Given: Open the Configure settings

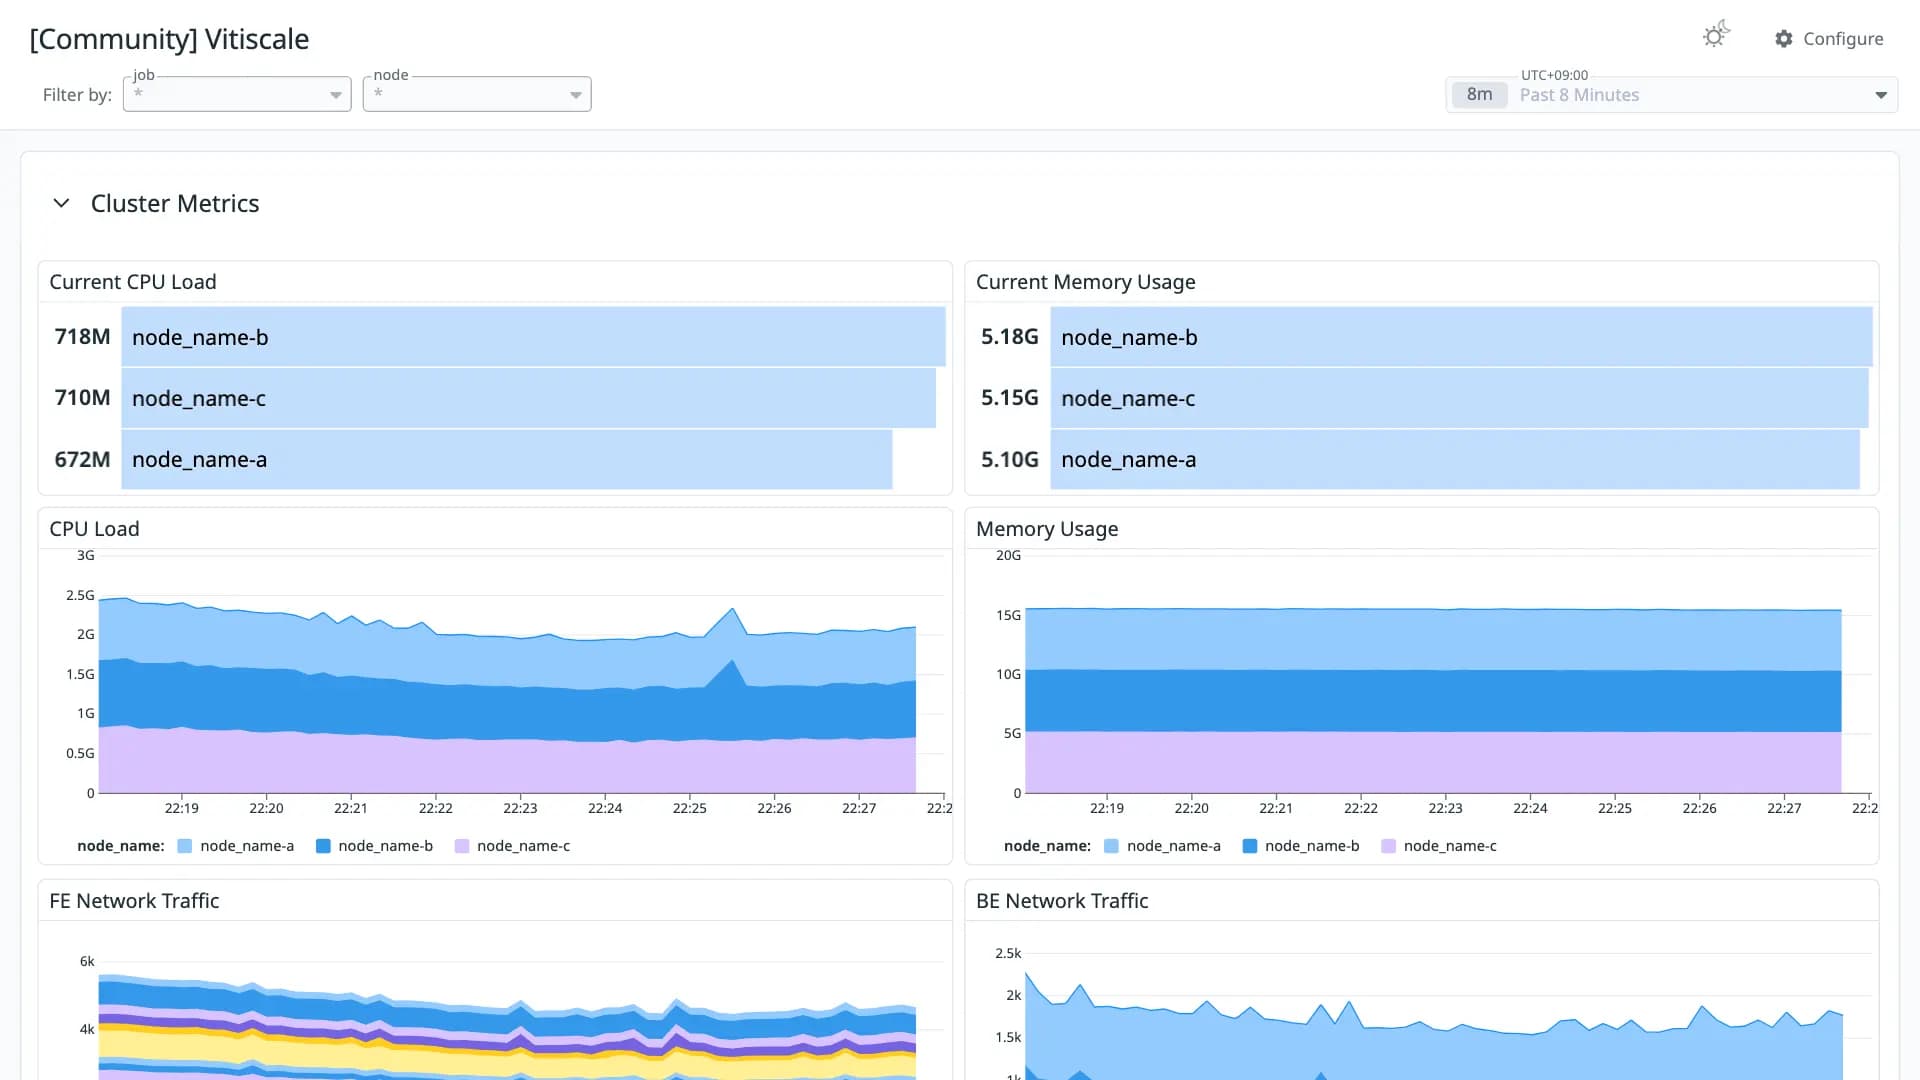Looking at the screenshot, I should [1829, 39].
